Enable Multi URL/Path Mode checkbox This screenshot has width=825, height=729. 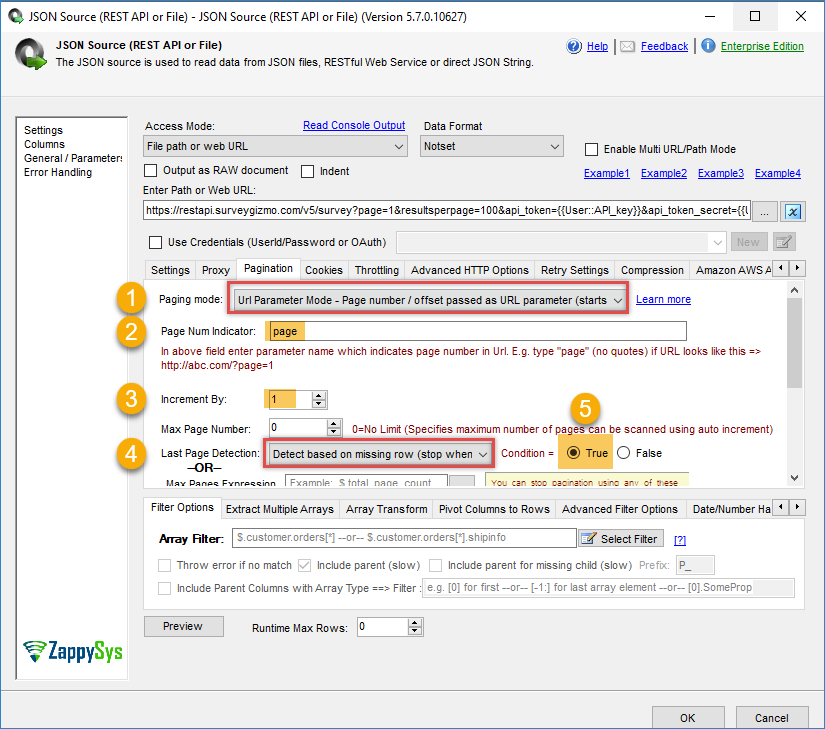591,149
